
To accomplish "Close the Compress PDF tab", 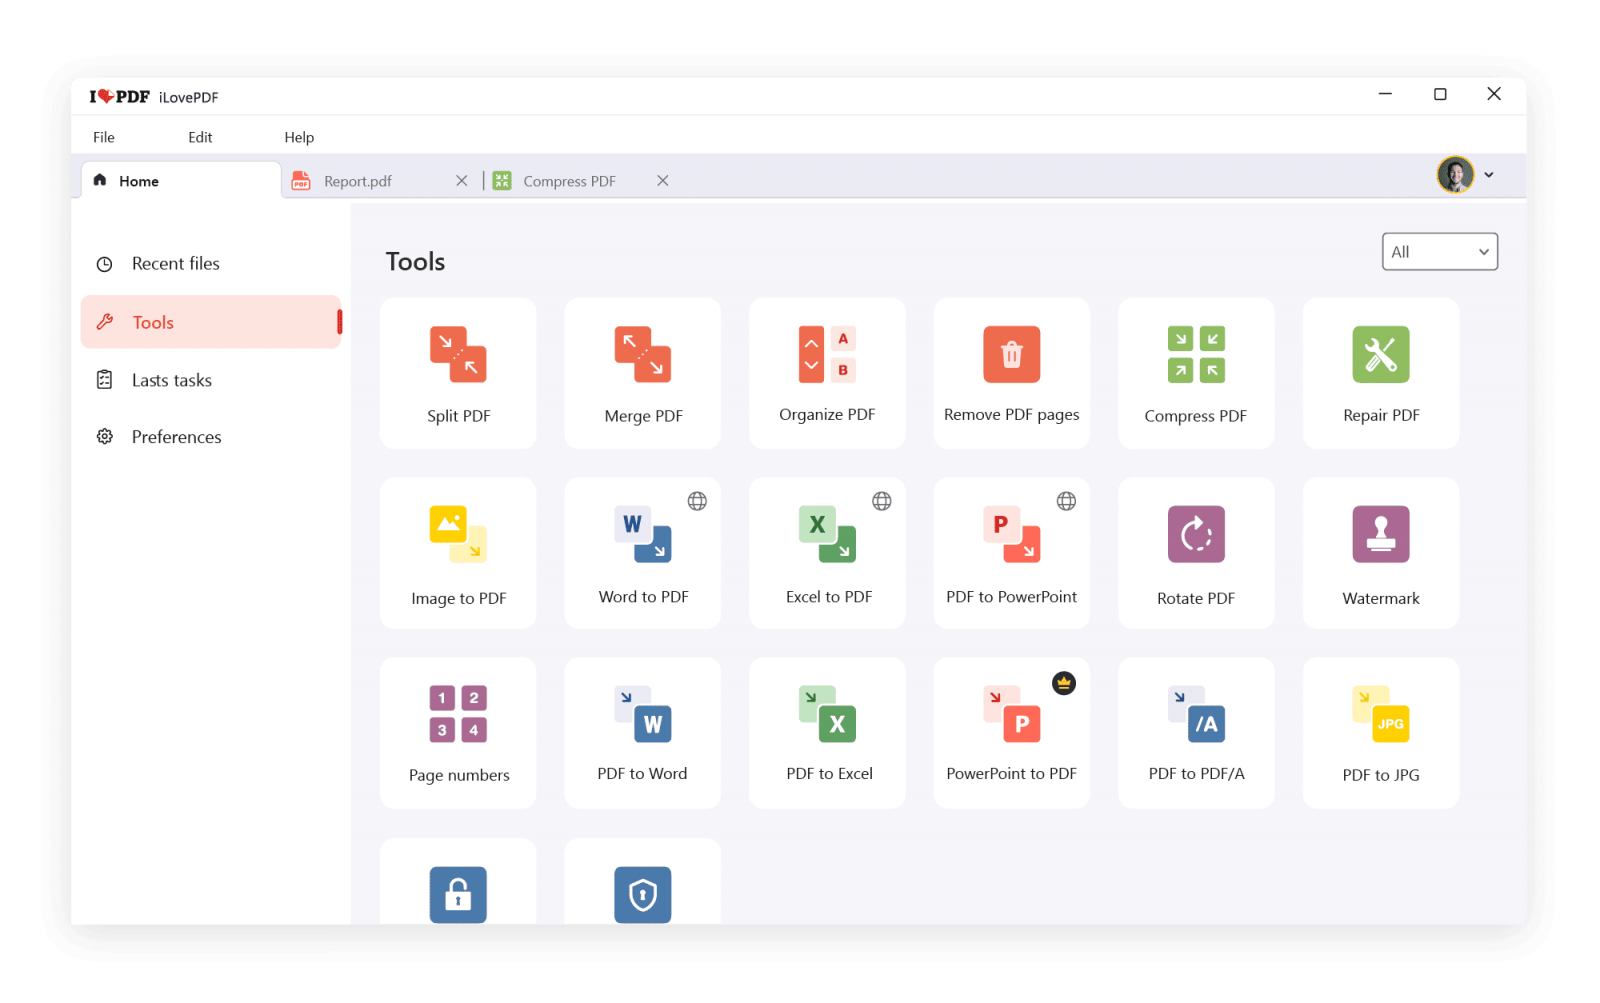I will (x=663, y=181).
